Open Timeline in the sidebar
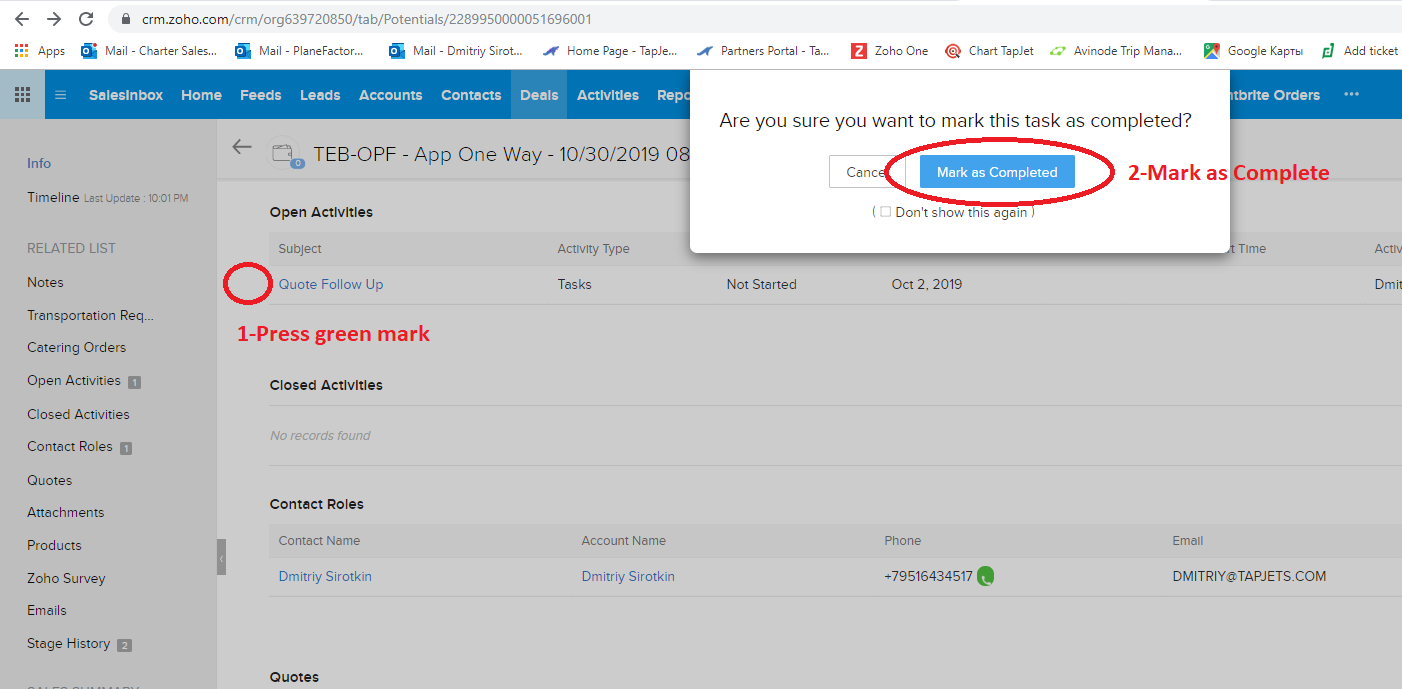Screen dimensions: 1402x689 click(x=53, y=197)
